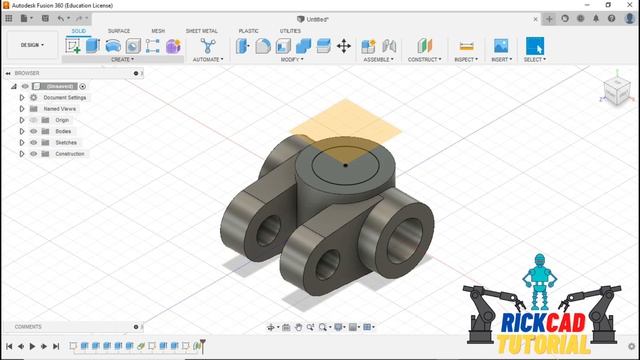This screenshot has width=640, height=360.
Task: Expand the Document Settings node
Action: pos(22,98)
